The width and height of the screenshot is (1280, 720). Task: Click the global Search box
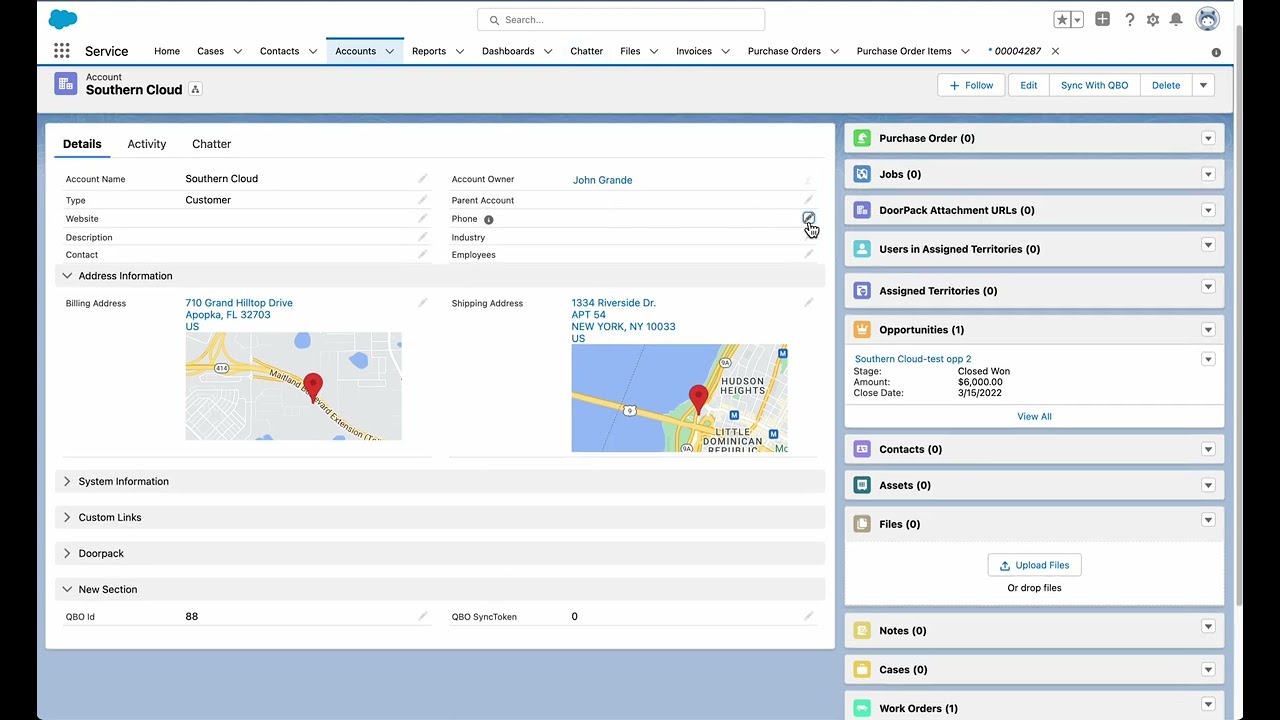pyautogui.click(x=621, y=20)
